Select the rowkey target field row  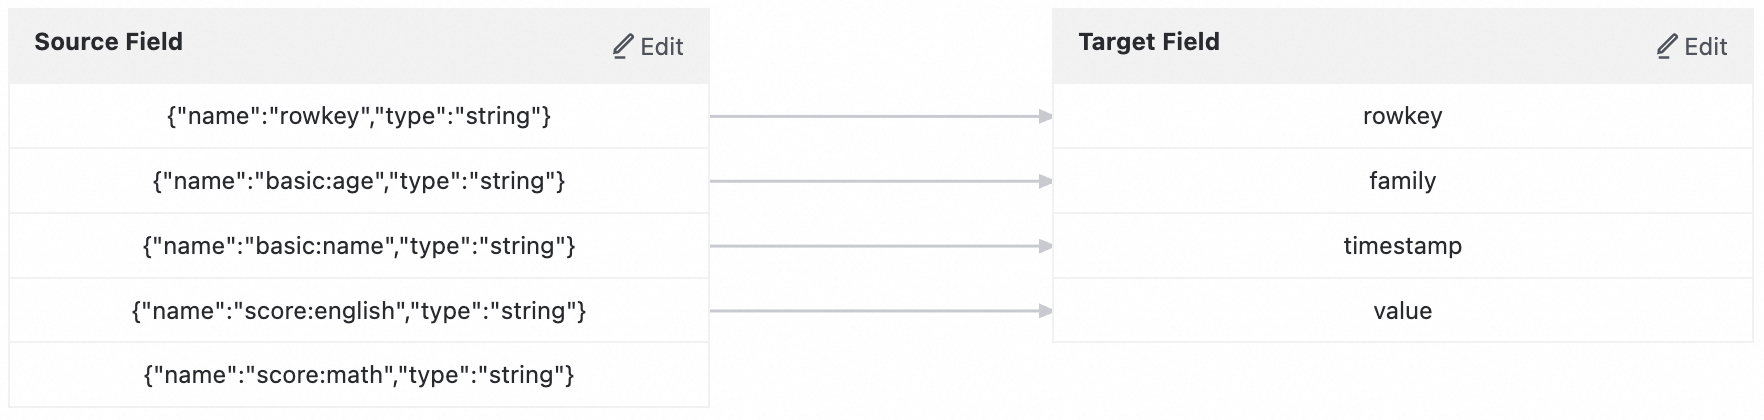pyautogui.click(x=1402, y=116)
